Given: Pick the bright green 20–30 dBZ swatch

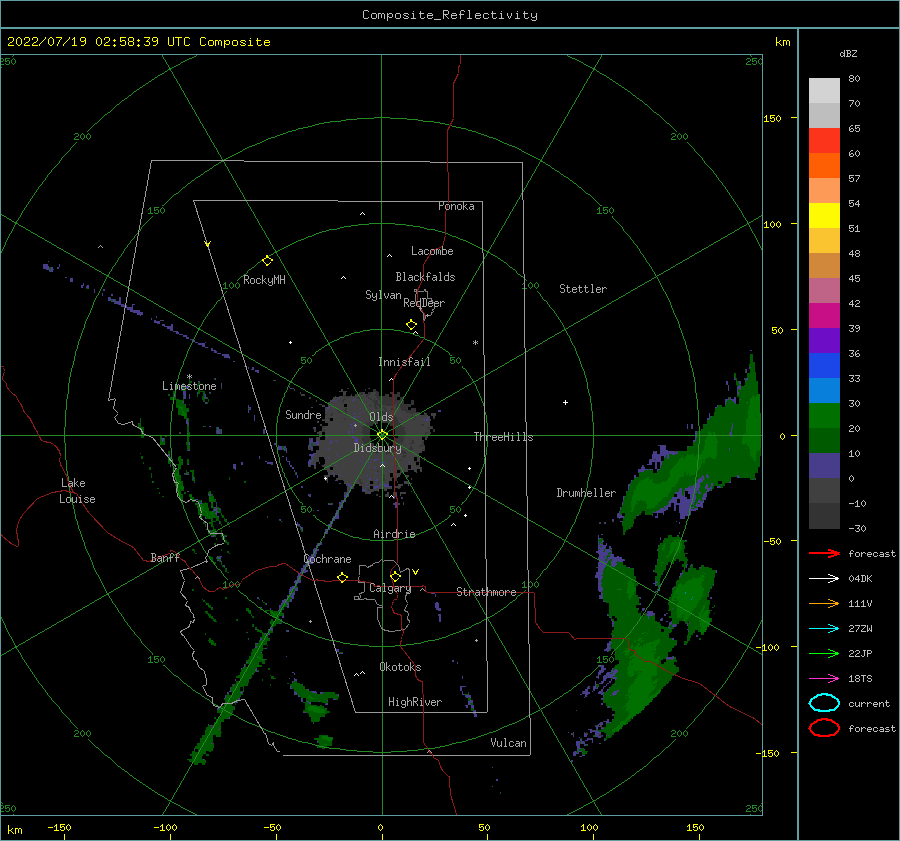Looking at the screenshot, I should click(x=824, y=416).
